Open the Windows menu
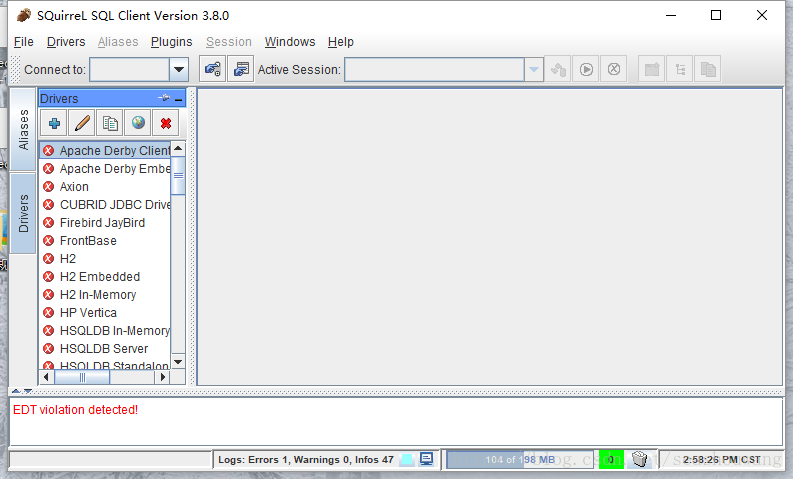 [x=290, y=42]
